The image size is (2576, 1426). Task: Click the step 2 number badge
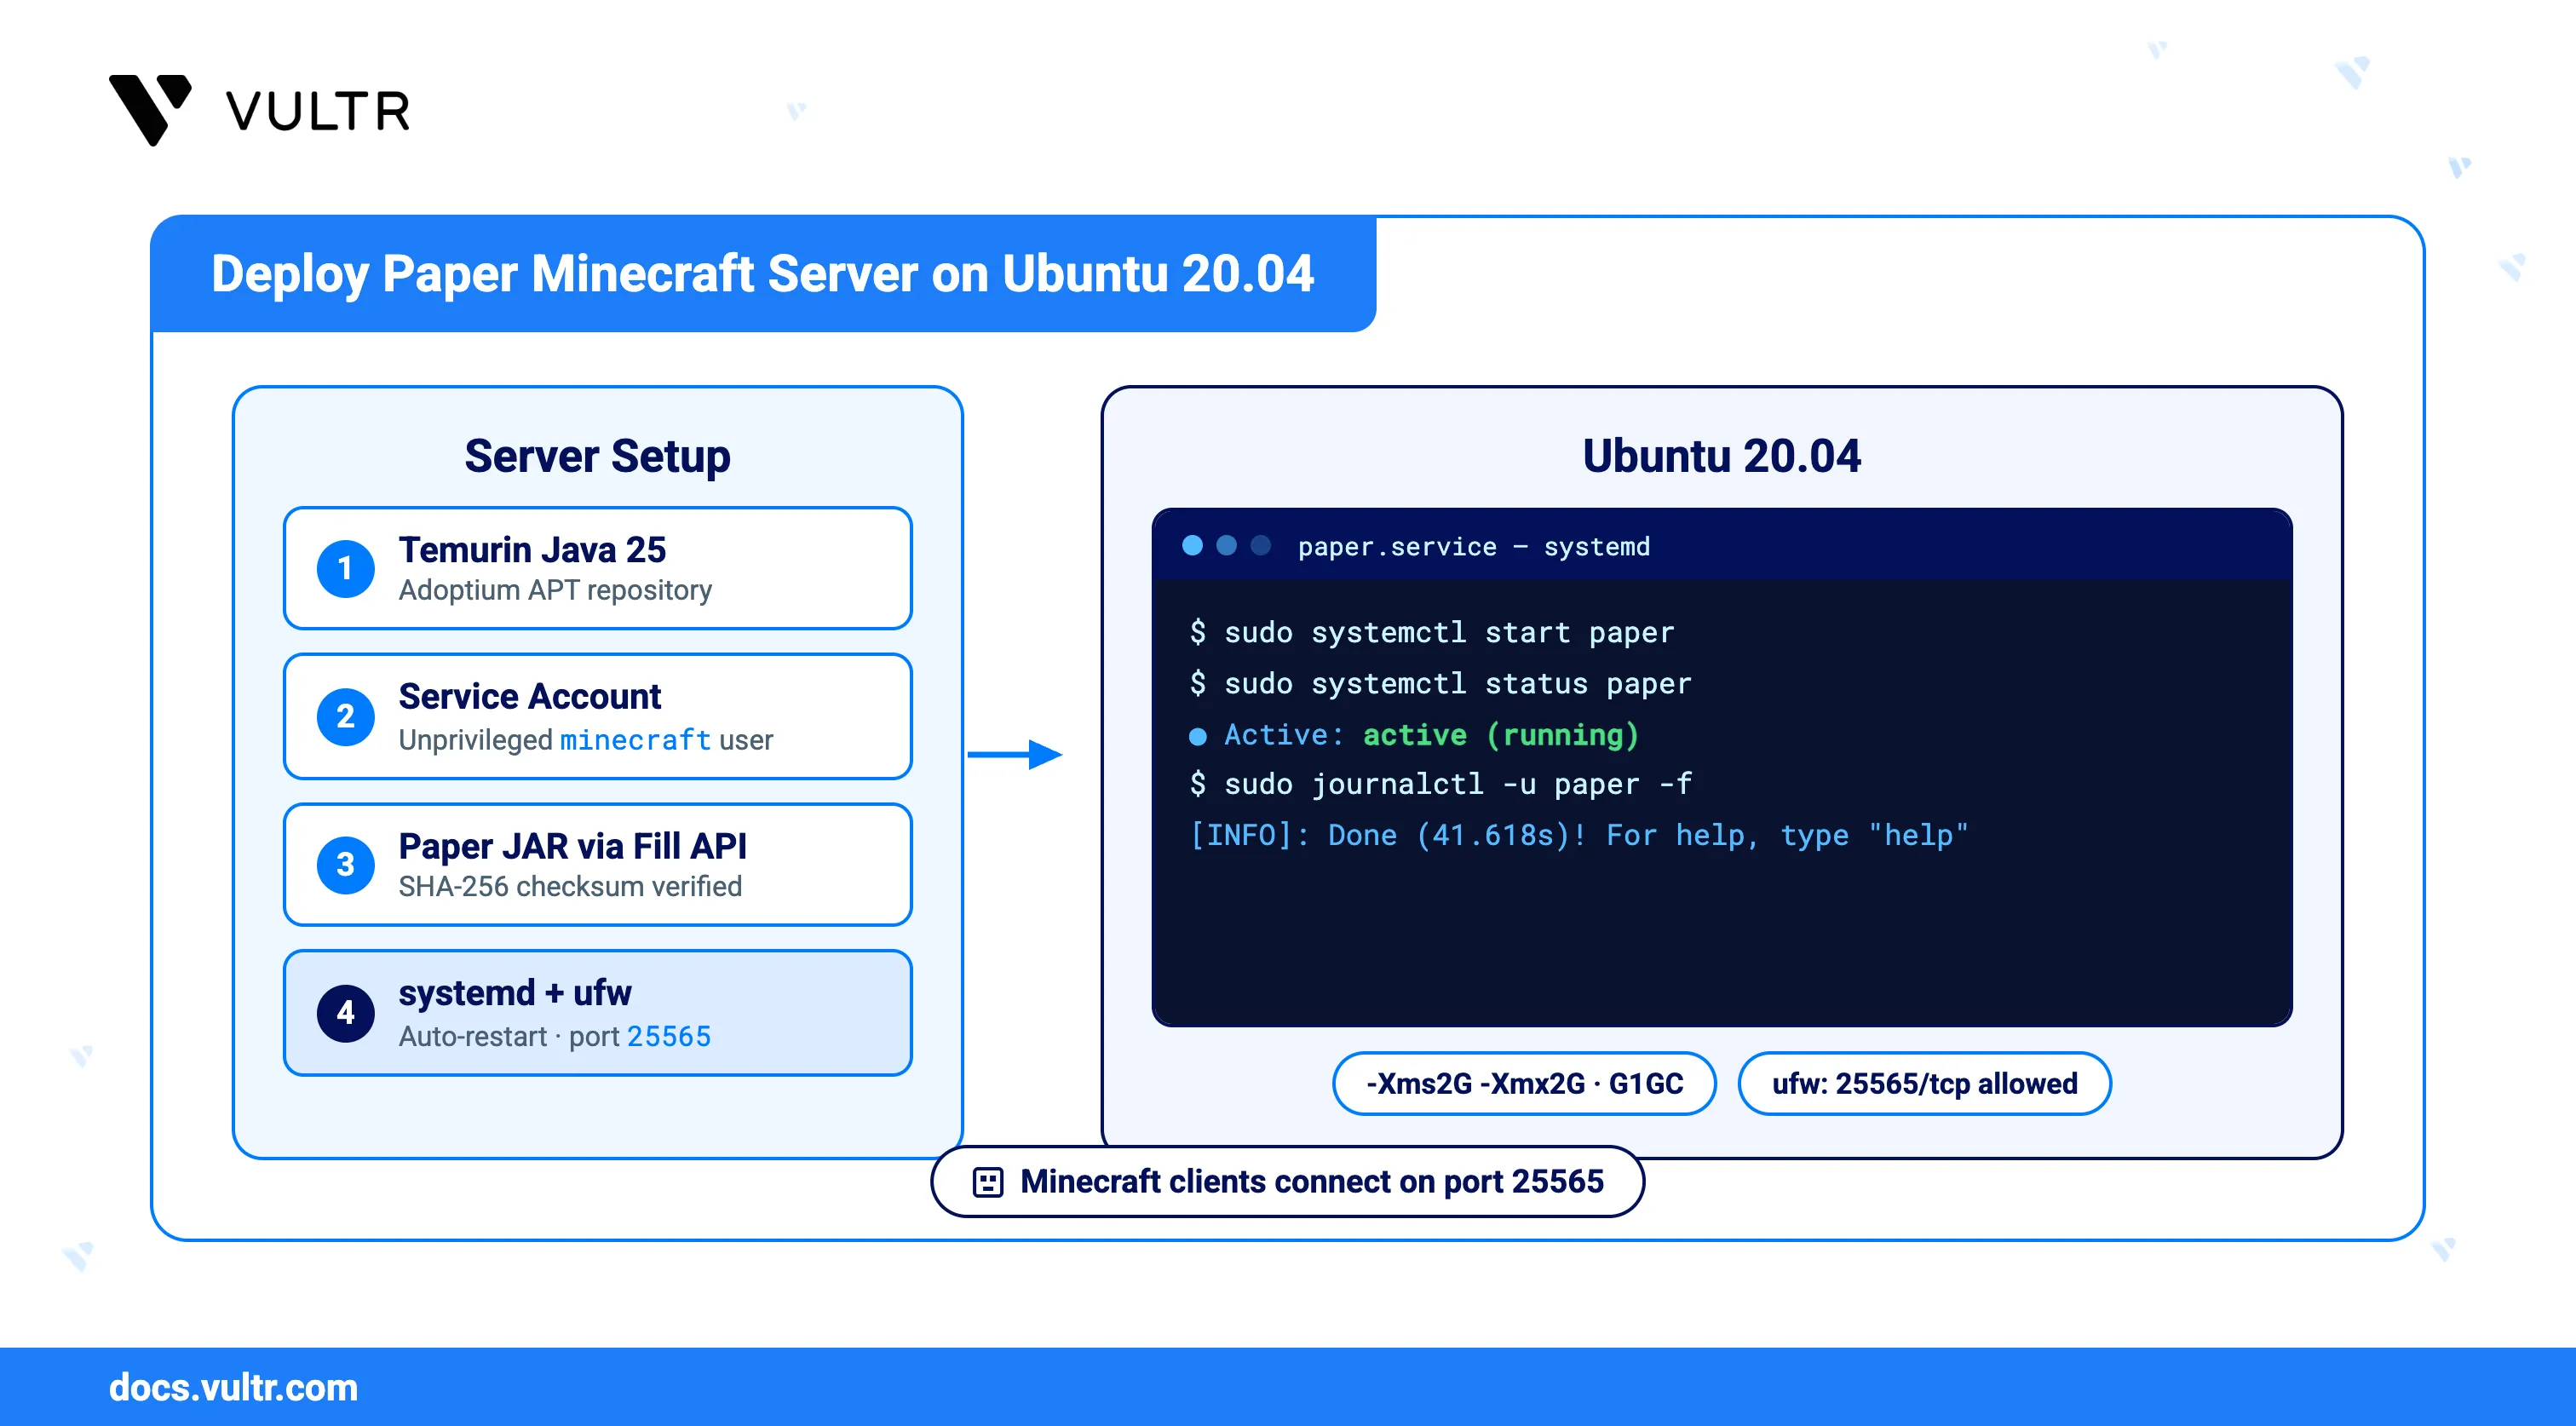coord(345,716)
